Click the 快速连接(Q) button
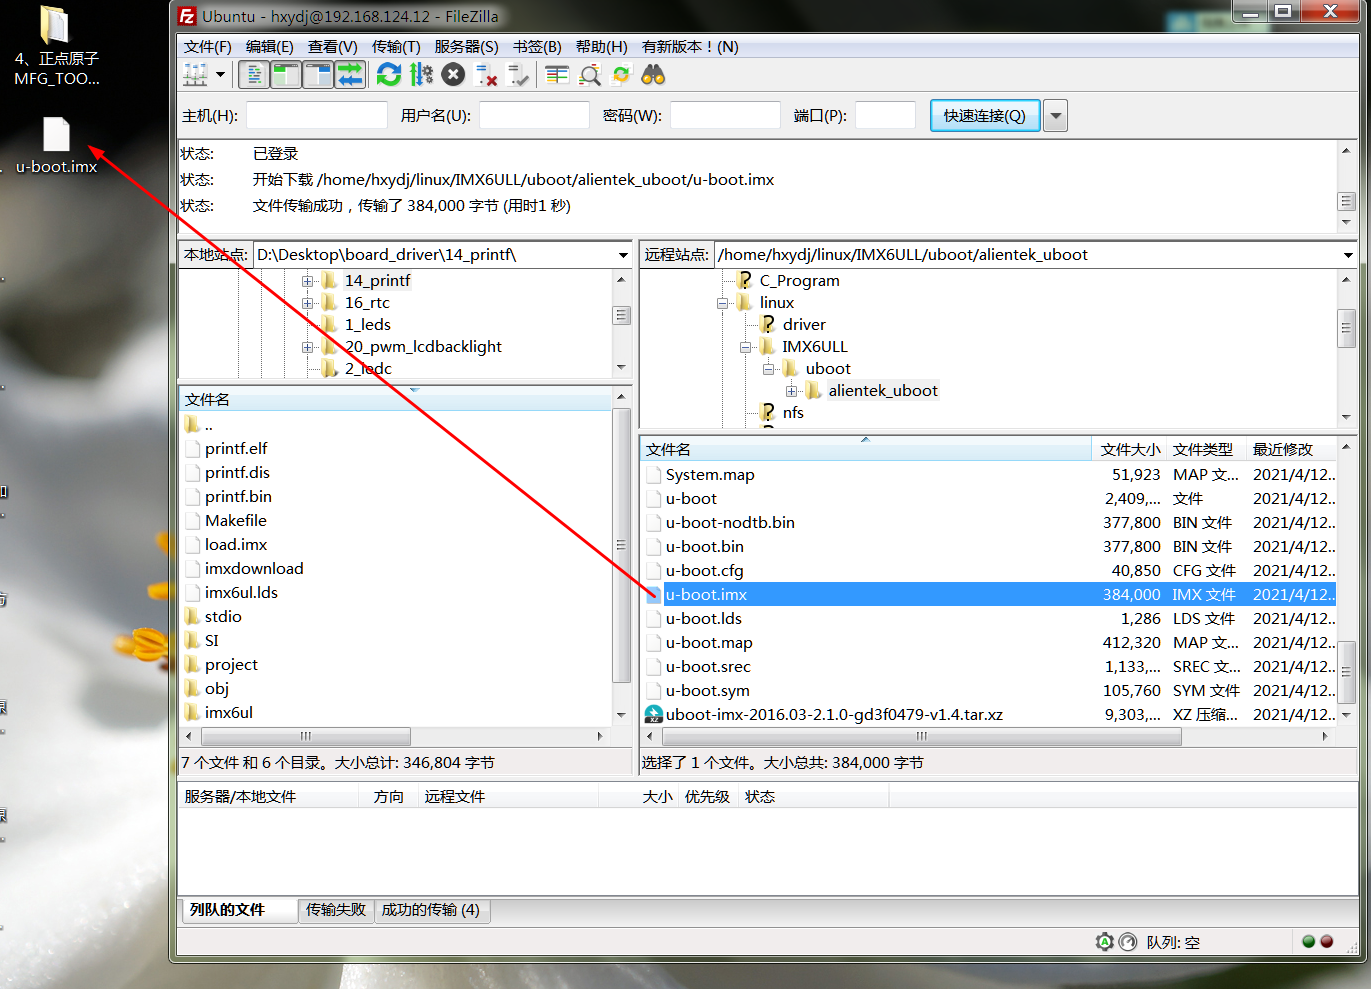 (984, 115)
